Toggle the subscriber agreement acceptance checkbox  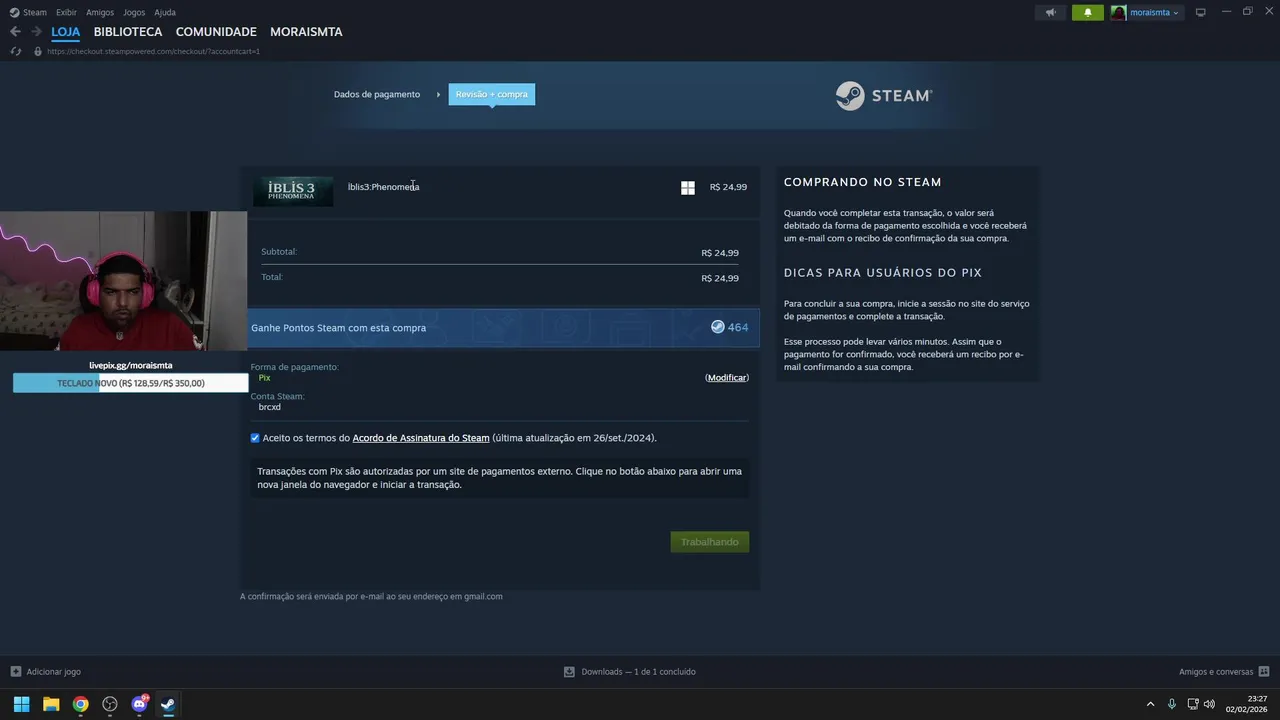coord(255,438)
